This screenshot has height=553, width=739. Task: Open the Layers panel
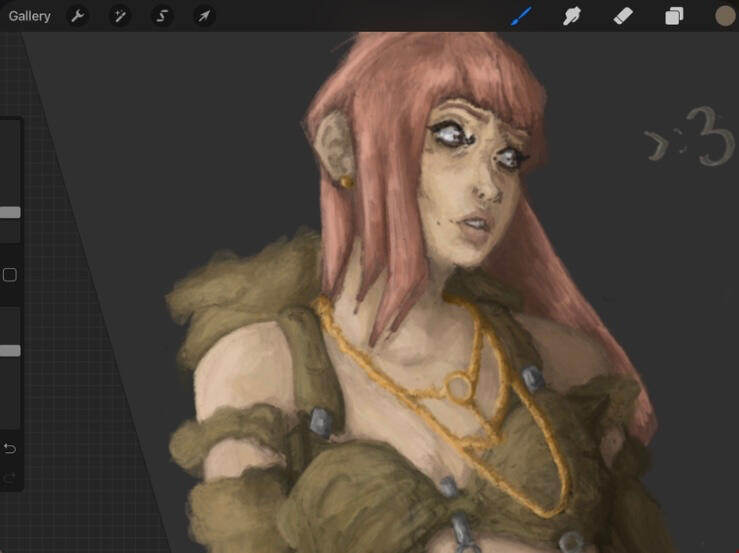pyautogui.click(x=675, y=16)
